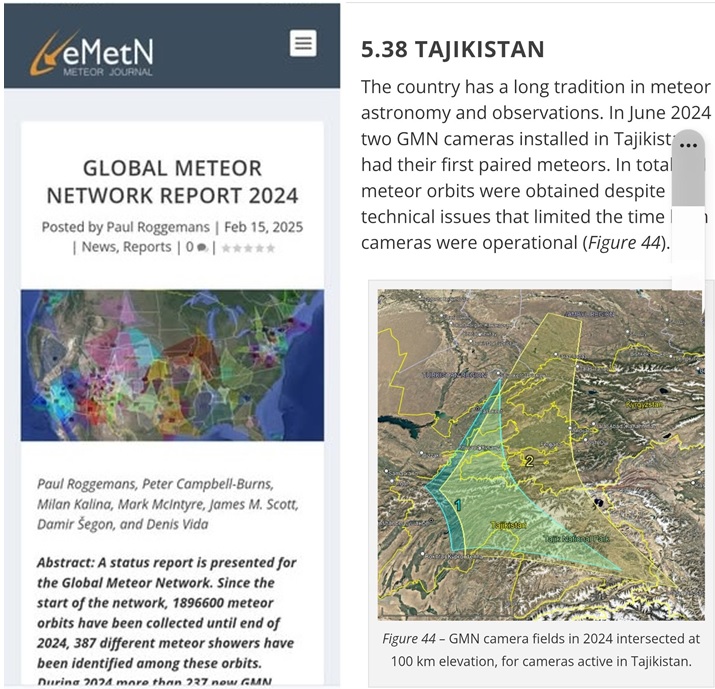Click camera field label 2 on map

tap(529, 460)
